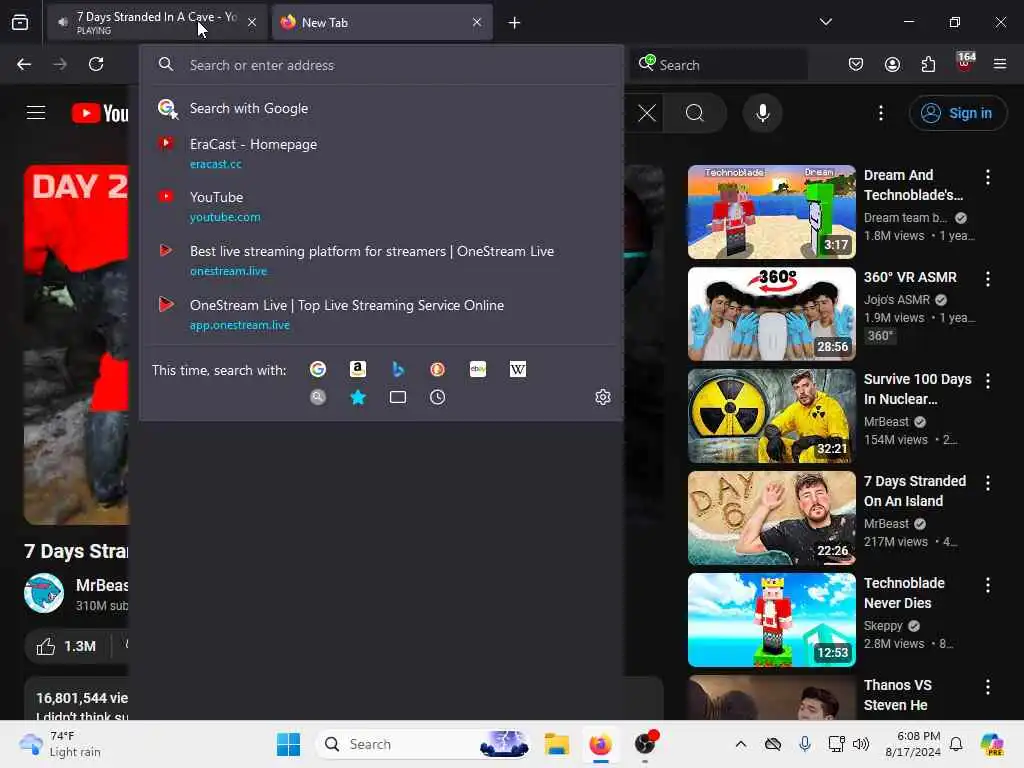Open 7 Days Stranded On An Island title
Screen dimensions: 1024x768
[914, 491]
